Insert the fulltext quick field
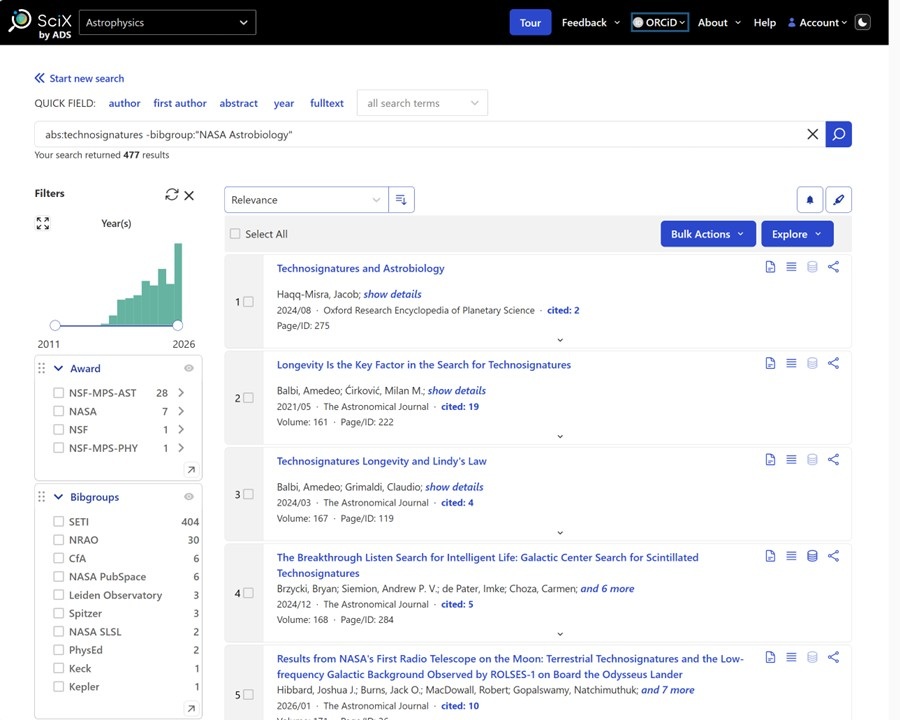 pos(327,103)
